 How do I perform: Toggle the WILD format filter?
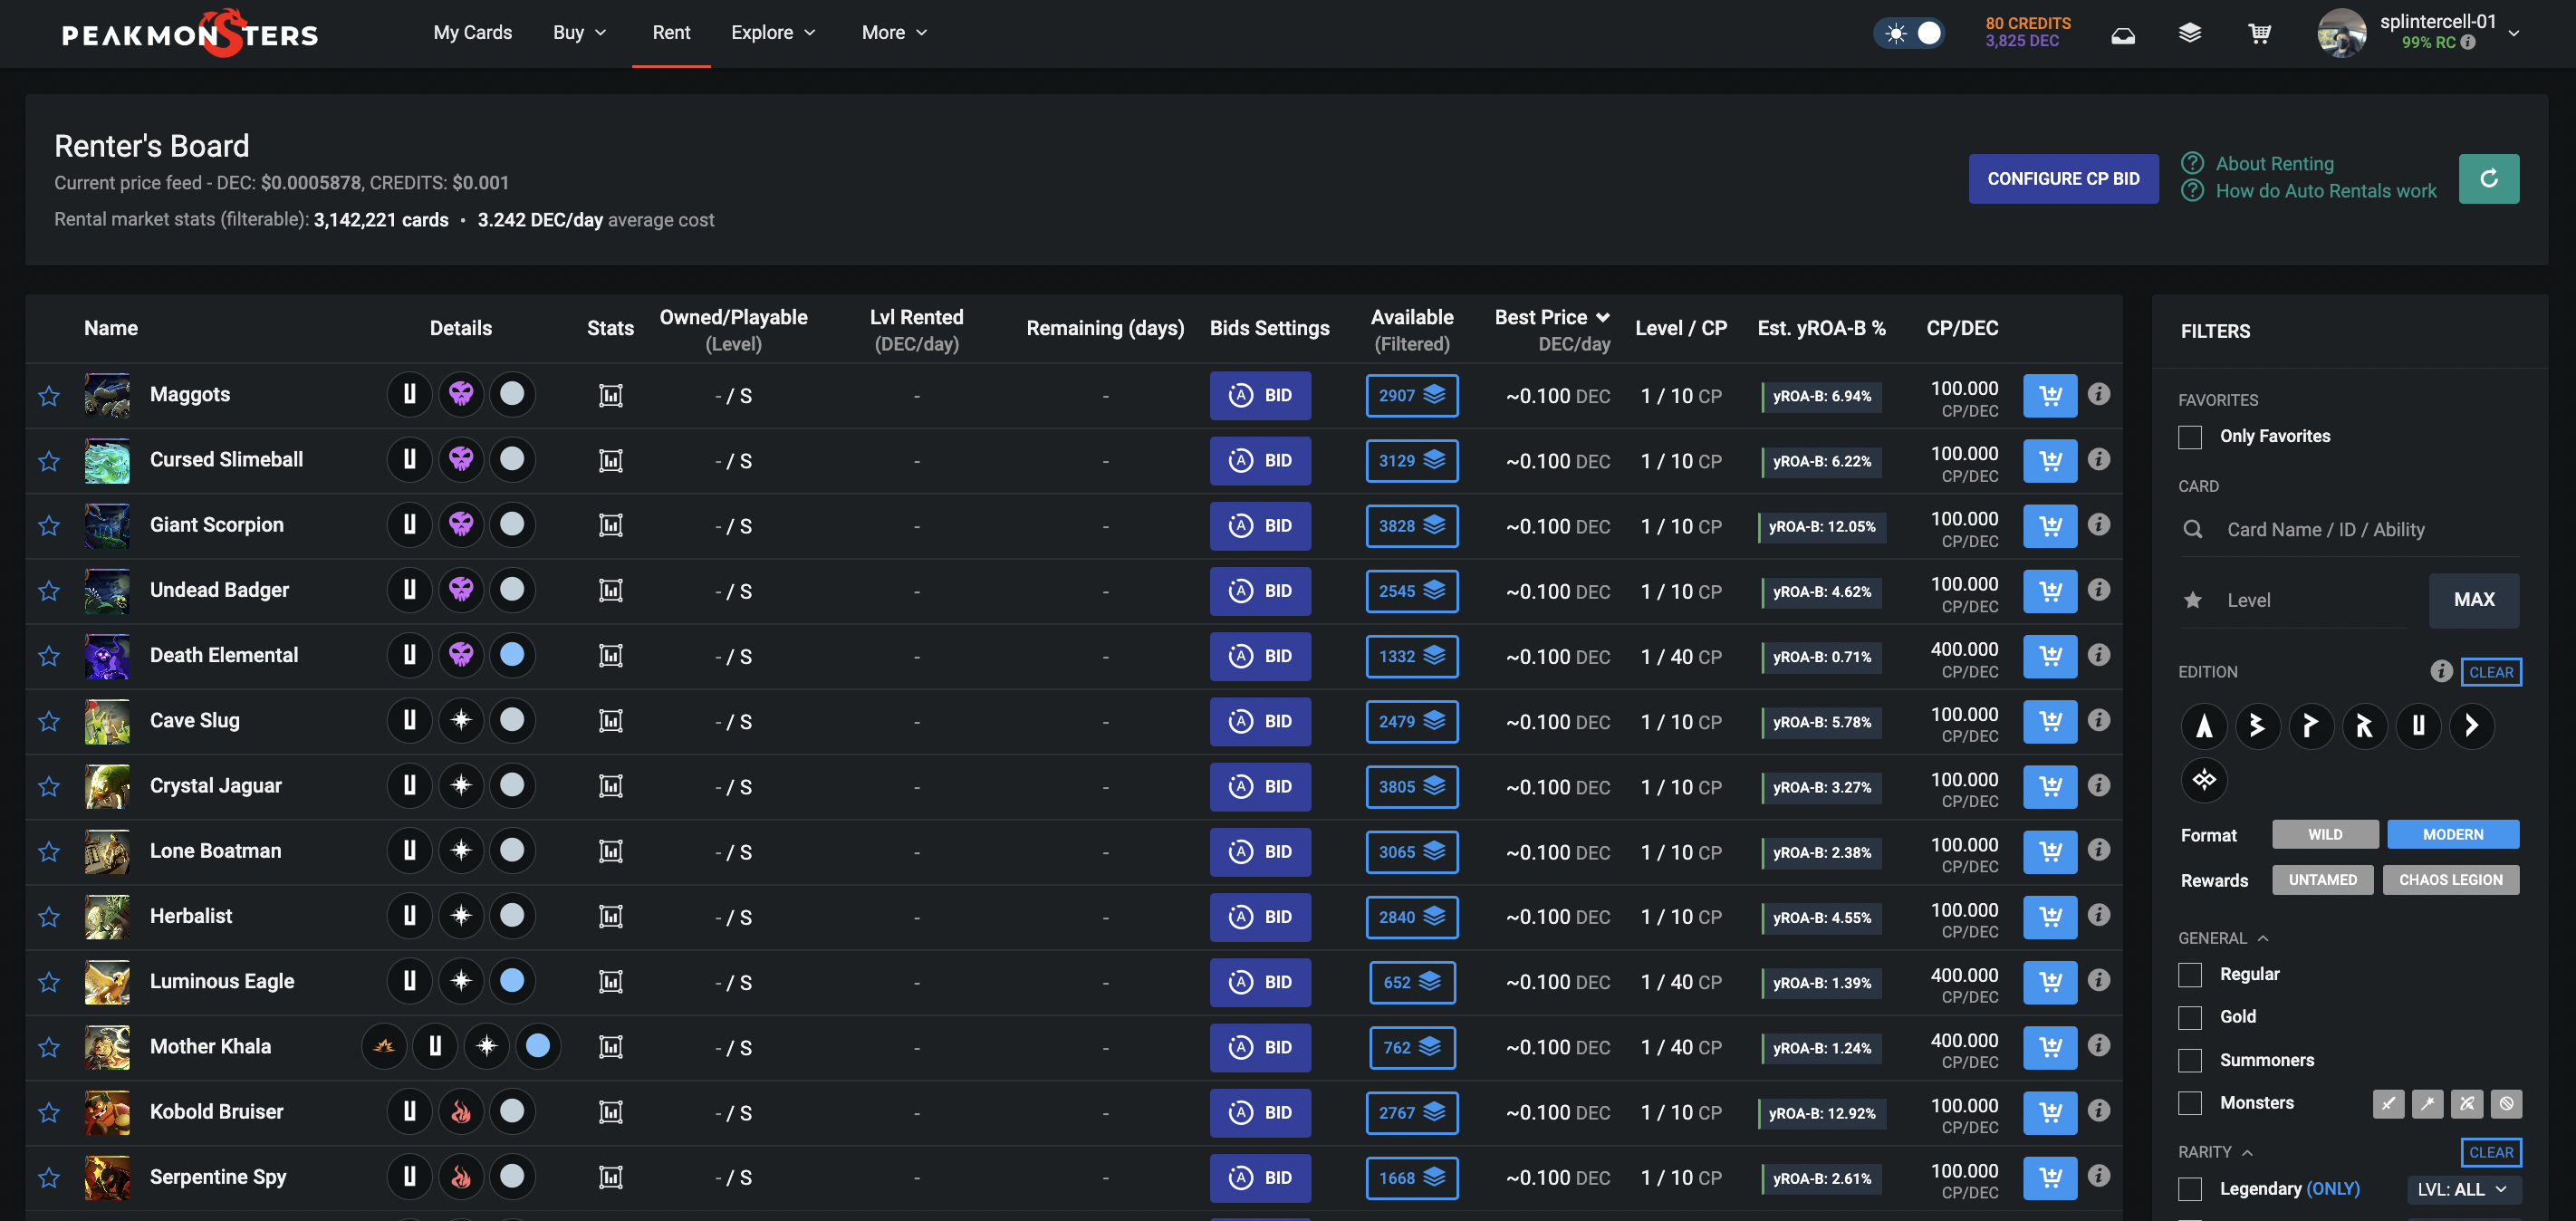(2325, 835)
